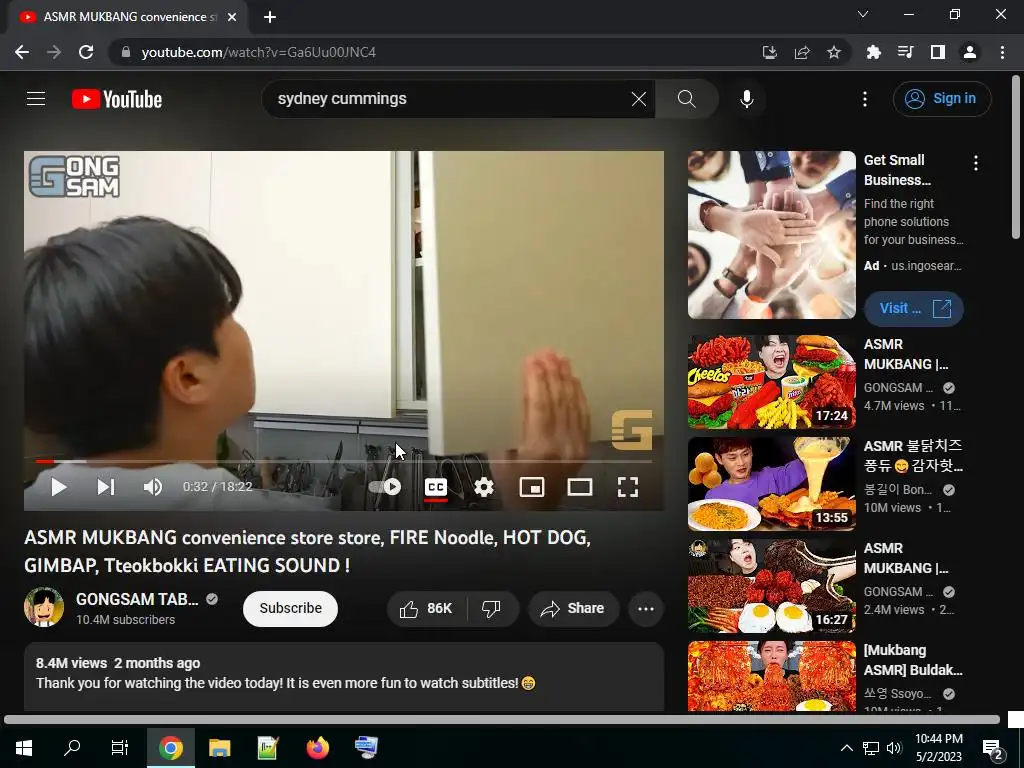Image resolution: width=1024 pixels, height=768 pixels.
Task: Dislike the video
Action: point(491,609)
